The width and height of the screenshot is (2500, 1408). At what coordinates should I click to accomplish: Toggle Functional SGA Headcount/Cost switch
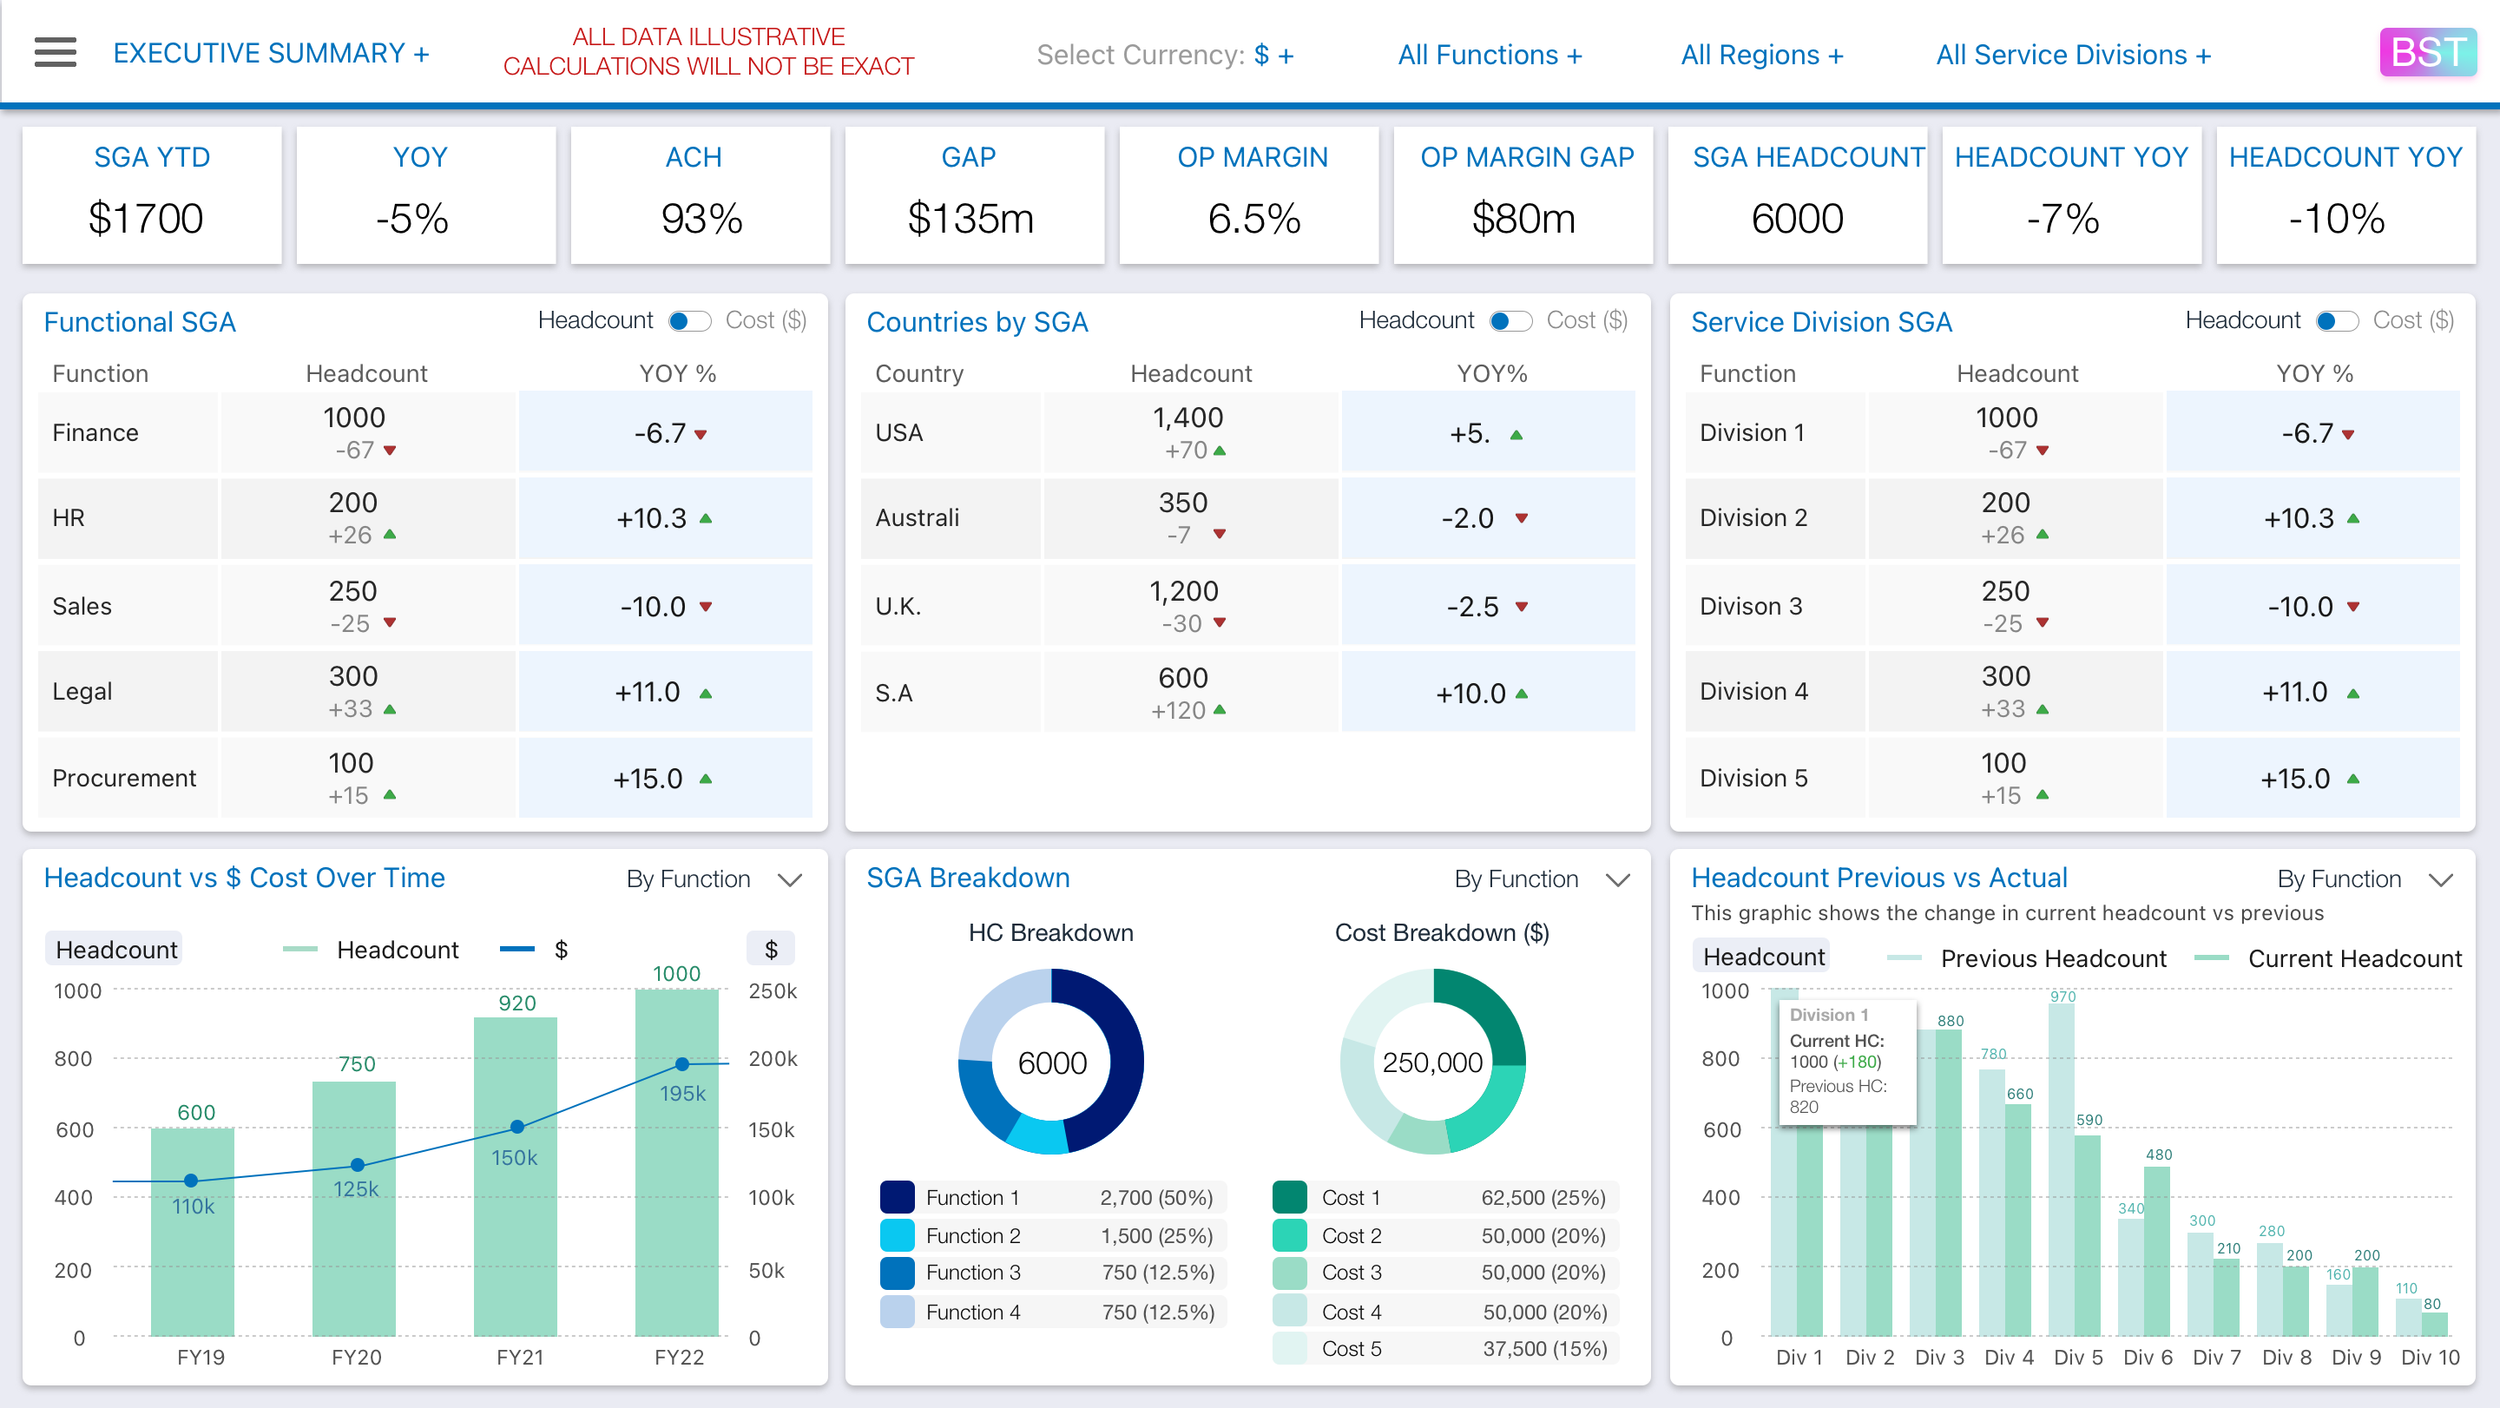click(x=689, y=321)
